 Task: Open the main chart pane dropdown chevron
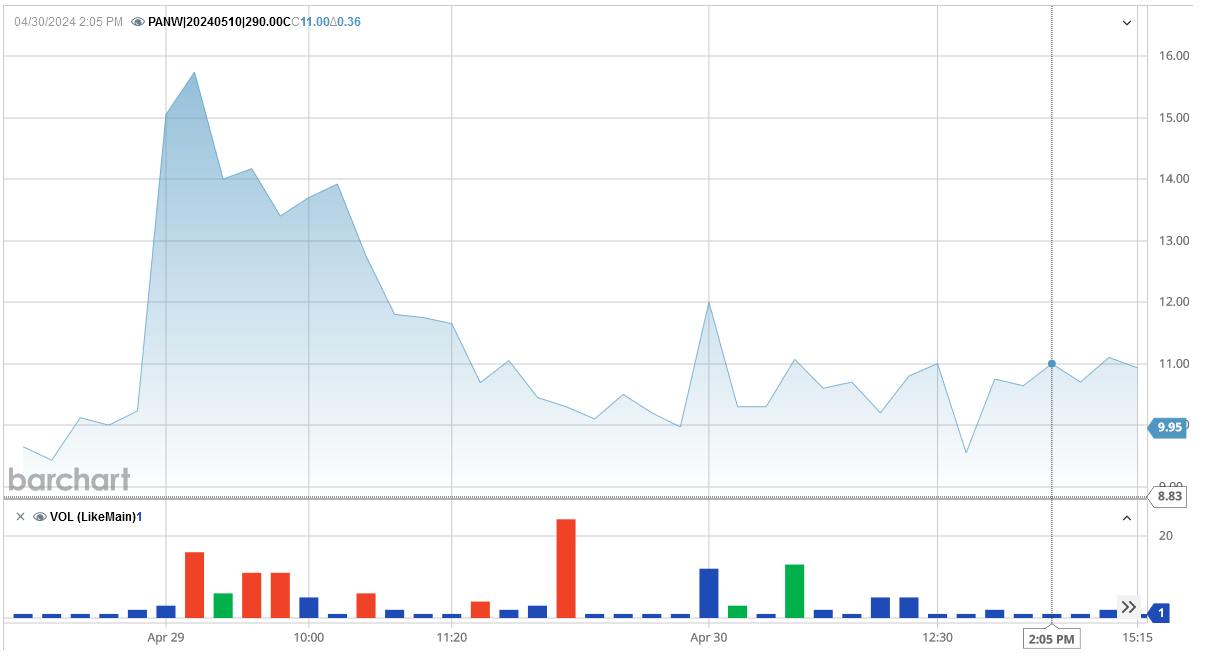click(x=1127, y=22)
